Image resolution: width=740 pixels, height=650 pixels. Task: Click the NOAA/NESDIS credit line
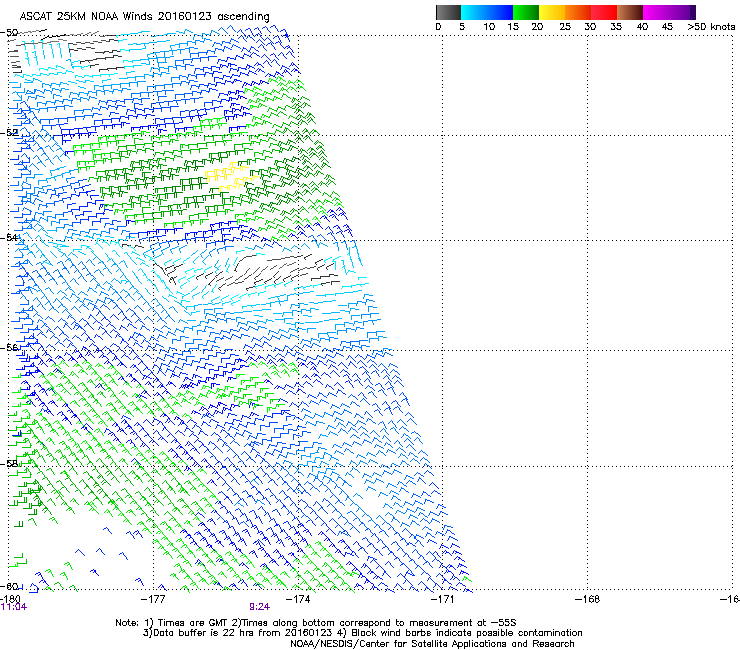pos(432,644)
